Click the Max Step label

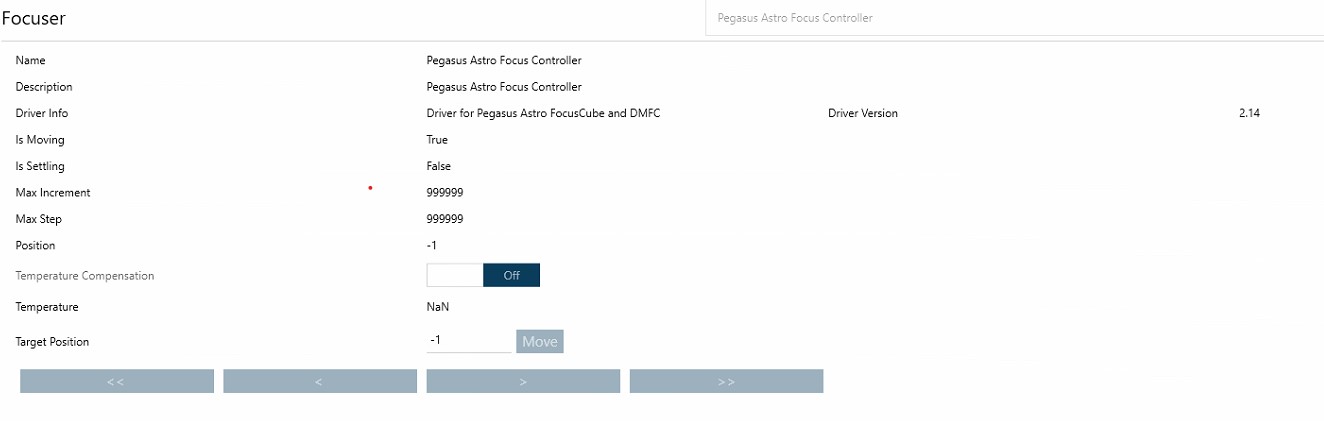click(38, 219)
